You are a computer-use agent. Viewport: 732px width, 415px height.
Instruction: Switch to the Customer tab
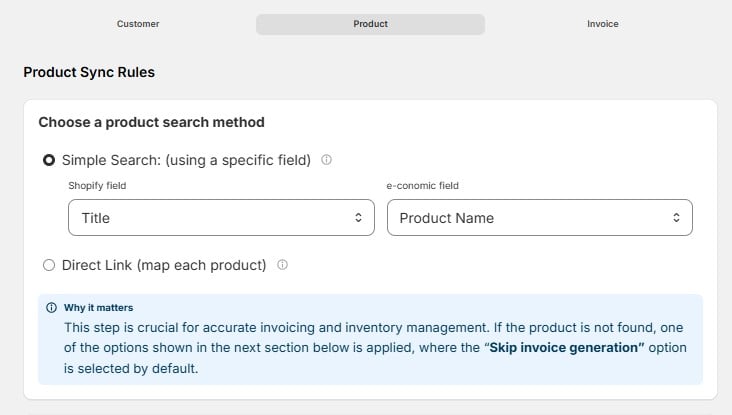[138, 24]
